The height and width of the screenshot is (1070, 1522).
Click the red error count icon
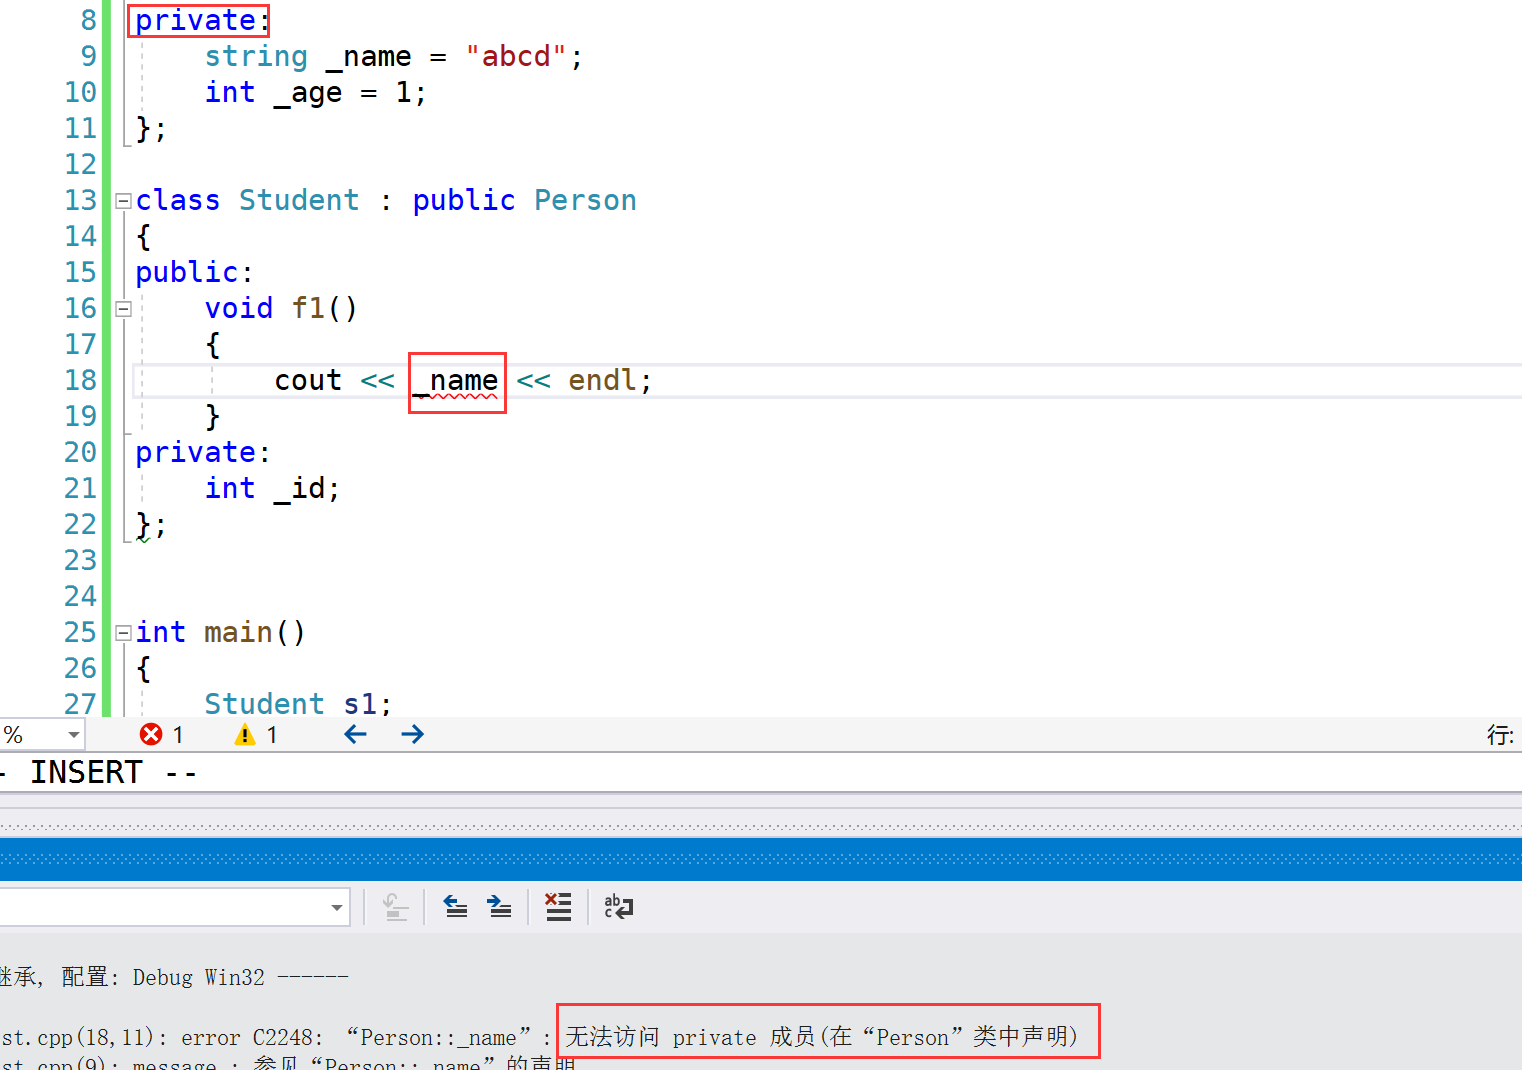pos(151,735)
